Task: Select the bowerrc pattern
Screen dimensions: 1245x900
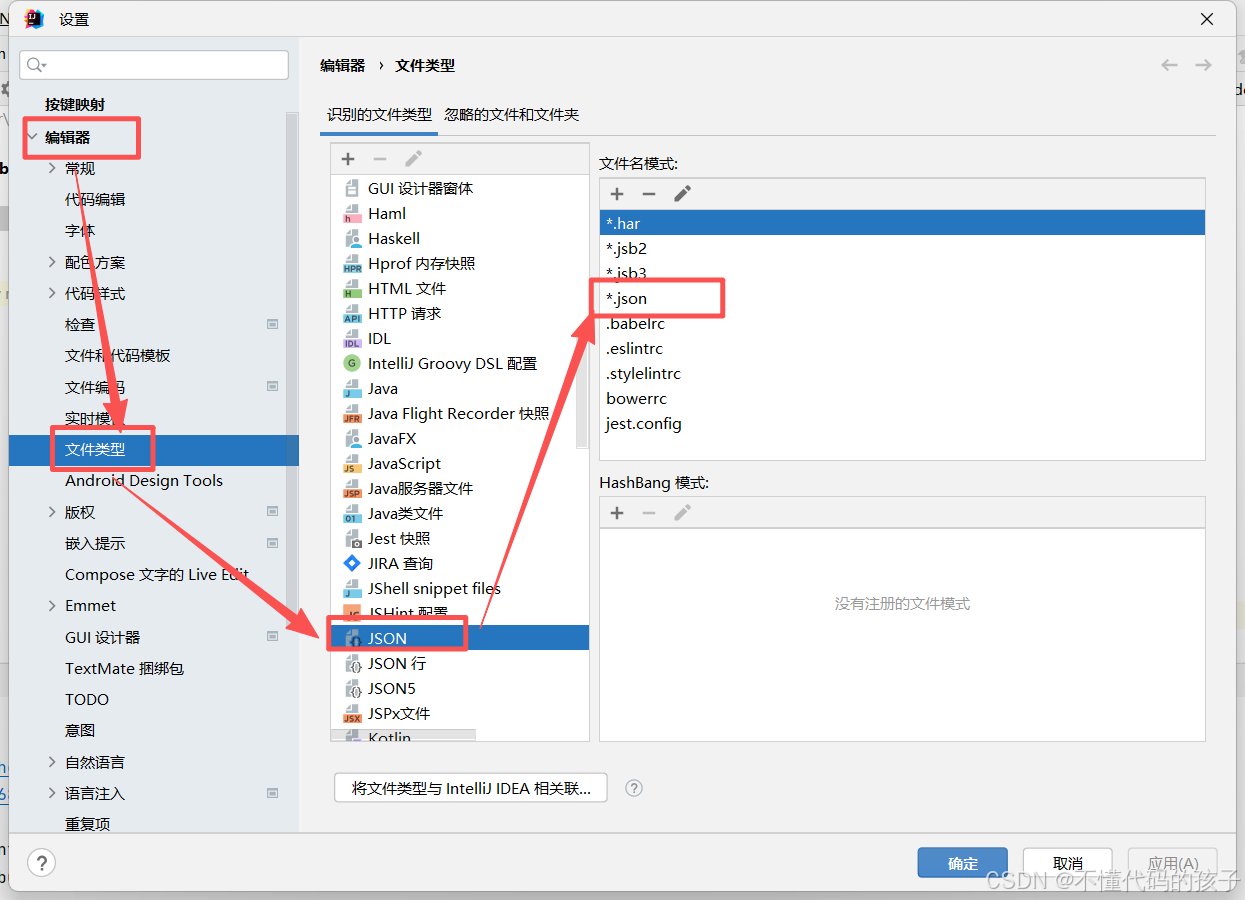Action: (902, 398)
